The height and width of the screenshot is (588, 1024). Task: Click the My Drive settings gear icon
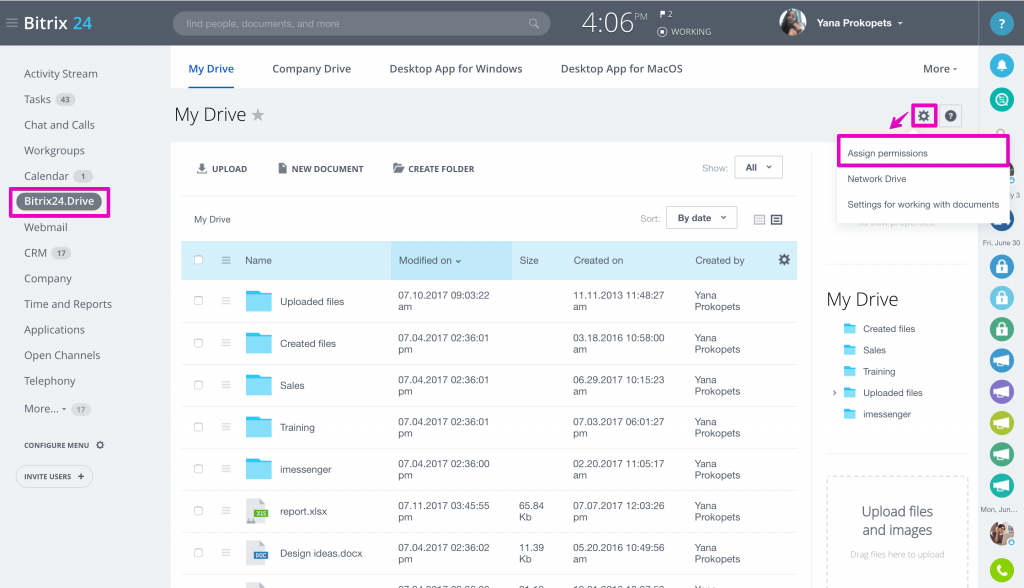tap(923, 116)
